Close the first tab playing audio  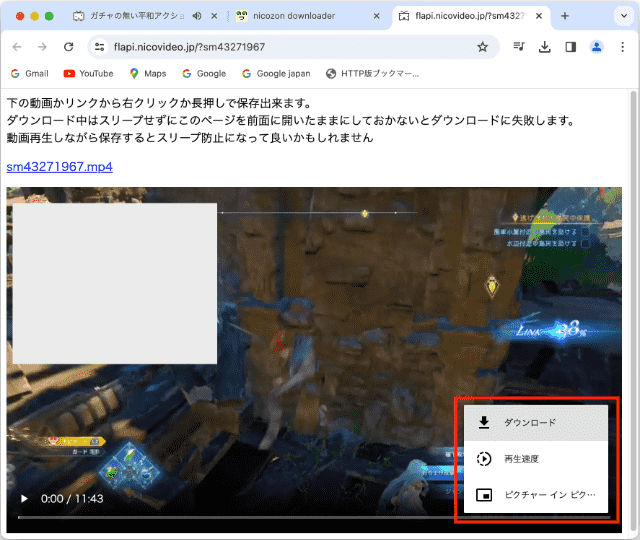pyautogui.click(x=214, y=16)
